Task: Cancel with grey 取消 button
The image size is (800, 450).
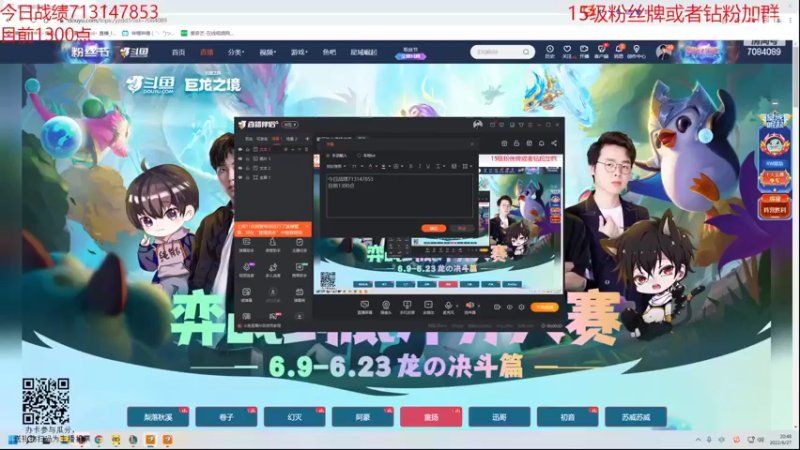Action: point(462,228)
